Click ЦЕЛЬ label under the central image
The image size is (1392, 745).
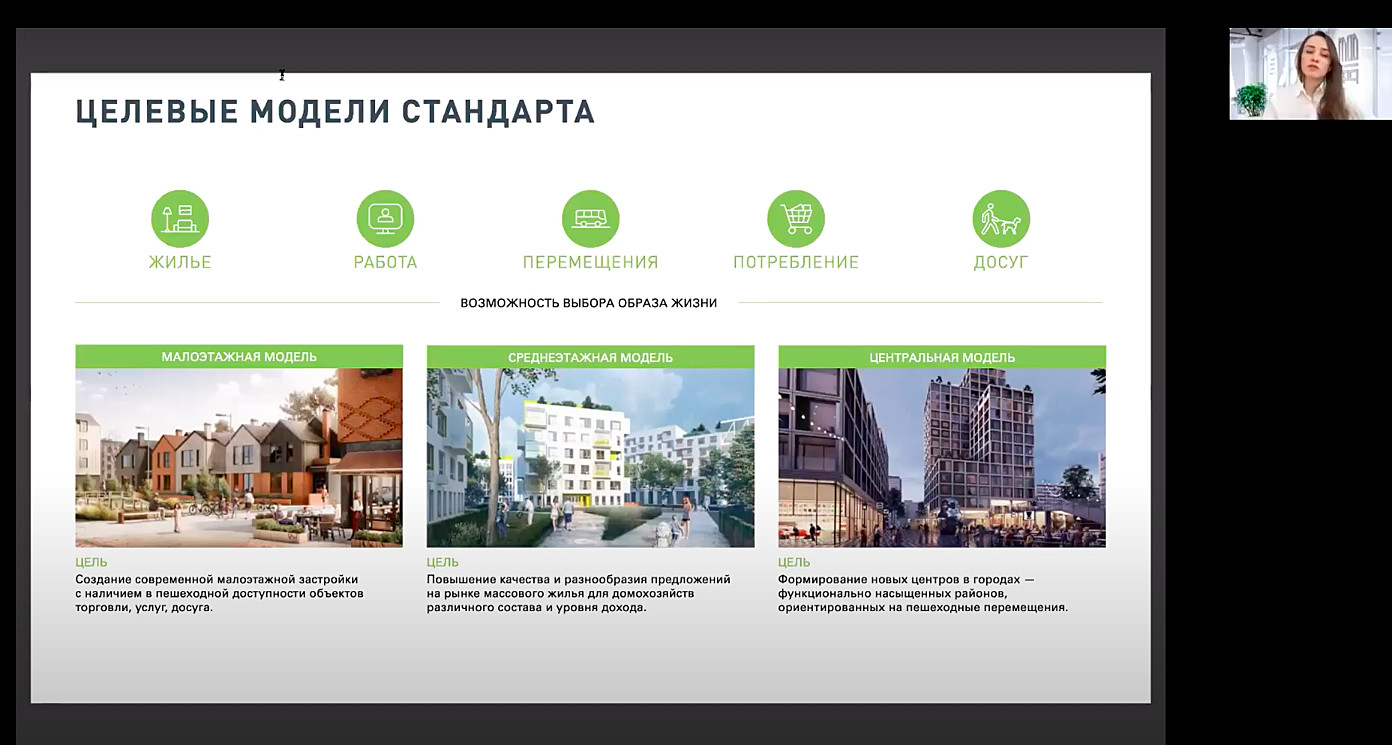(x=794, y=563)
